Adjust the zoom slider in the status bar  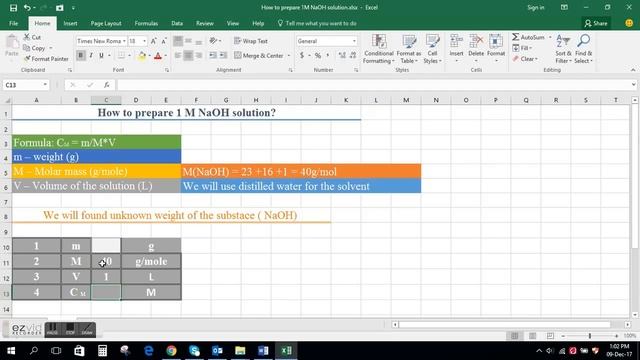(x=590, y=336)
